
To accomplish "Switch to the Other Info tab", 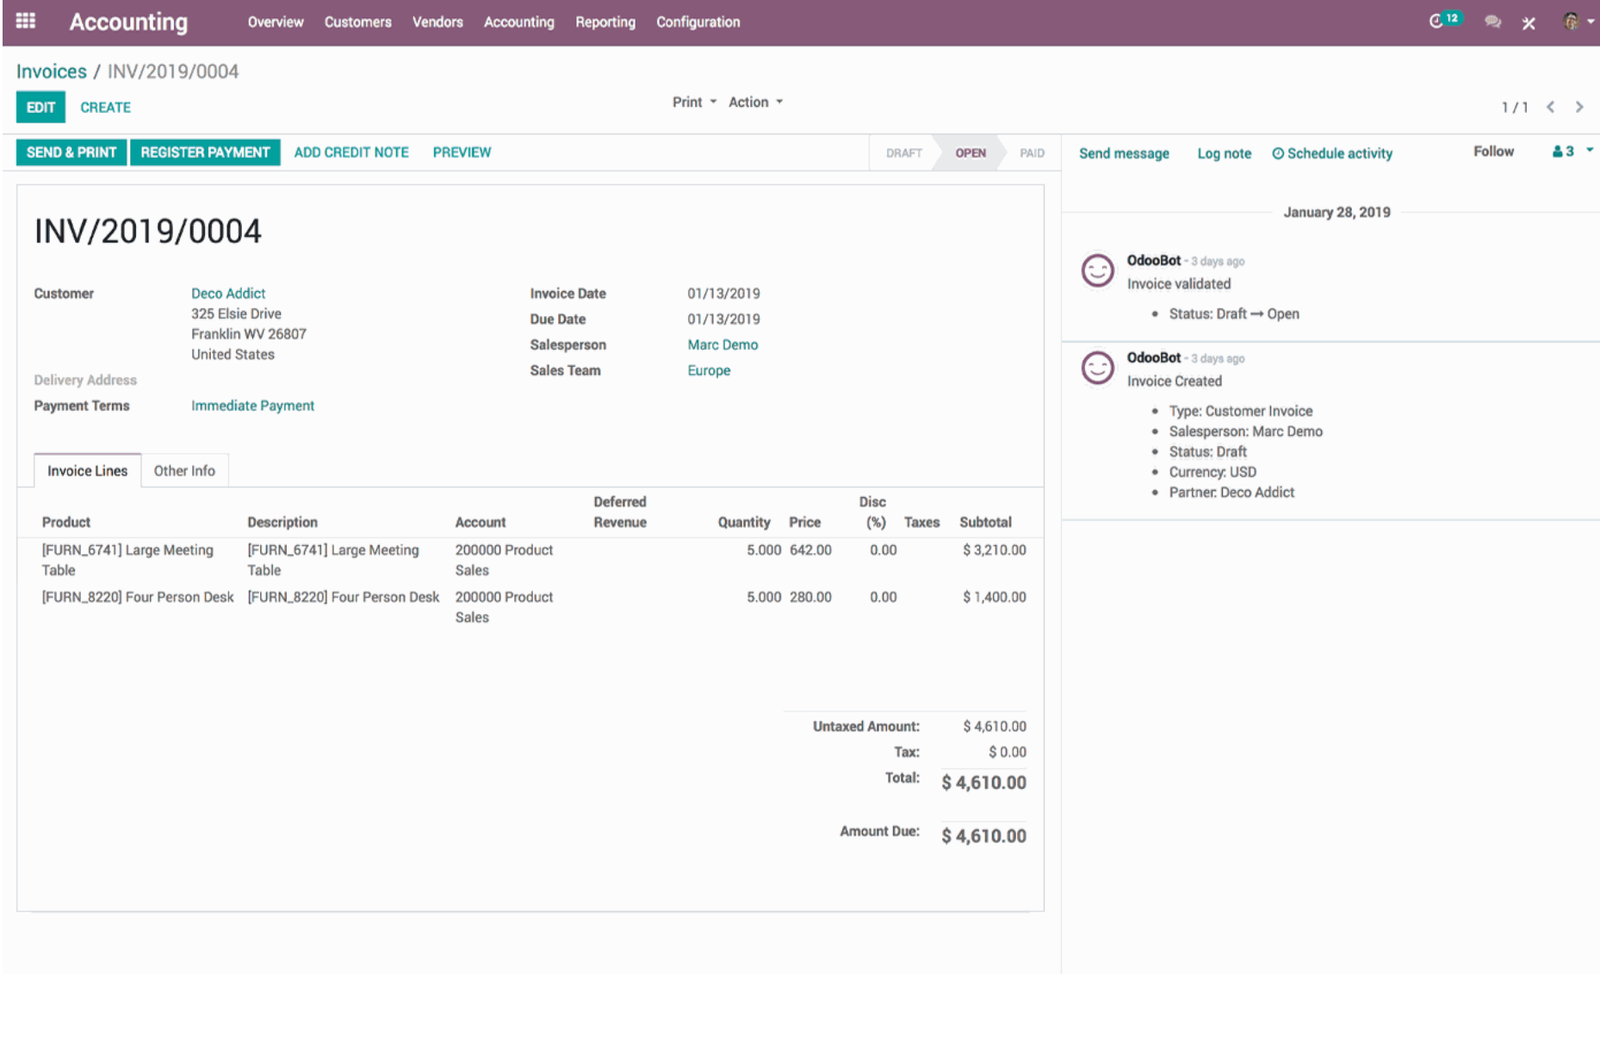I will (x=184, y=471).
